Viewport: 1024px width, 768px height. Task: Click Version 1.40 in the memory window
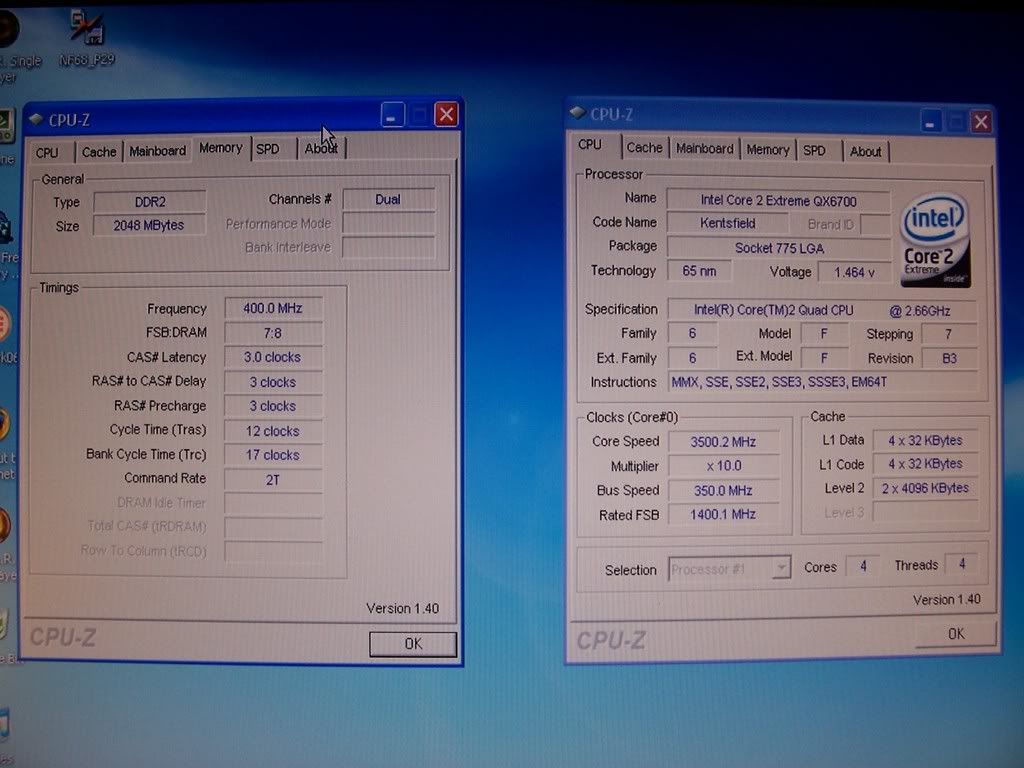click(402, 609)
